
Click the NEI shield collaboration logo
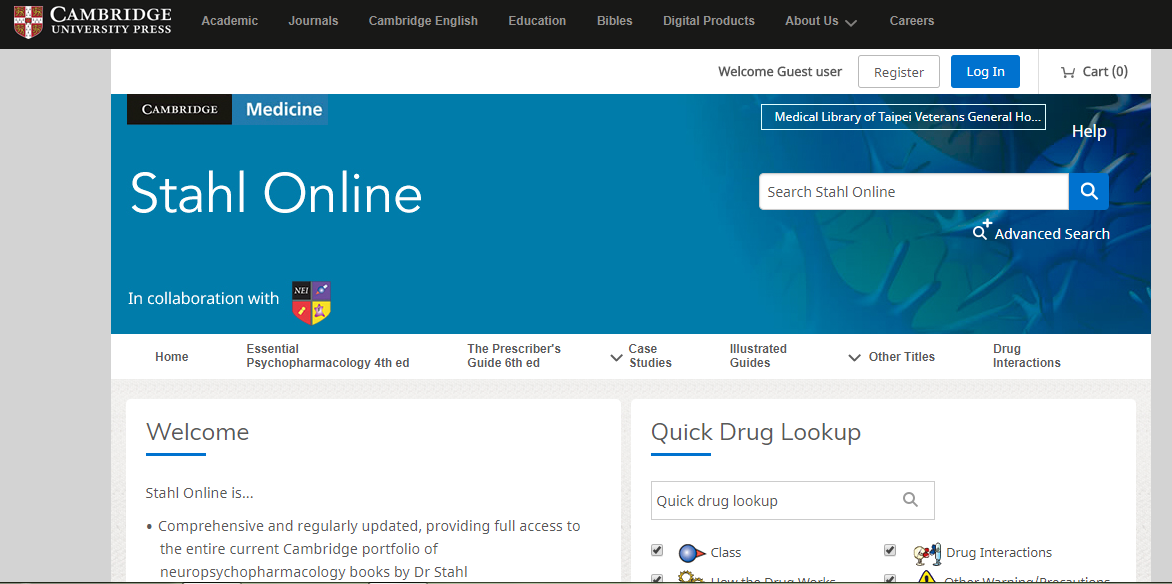point(312,303)
